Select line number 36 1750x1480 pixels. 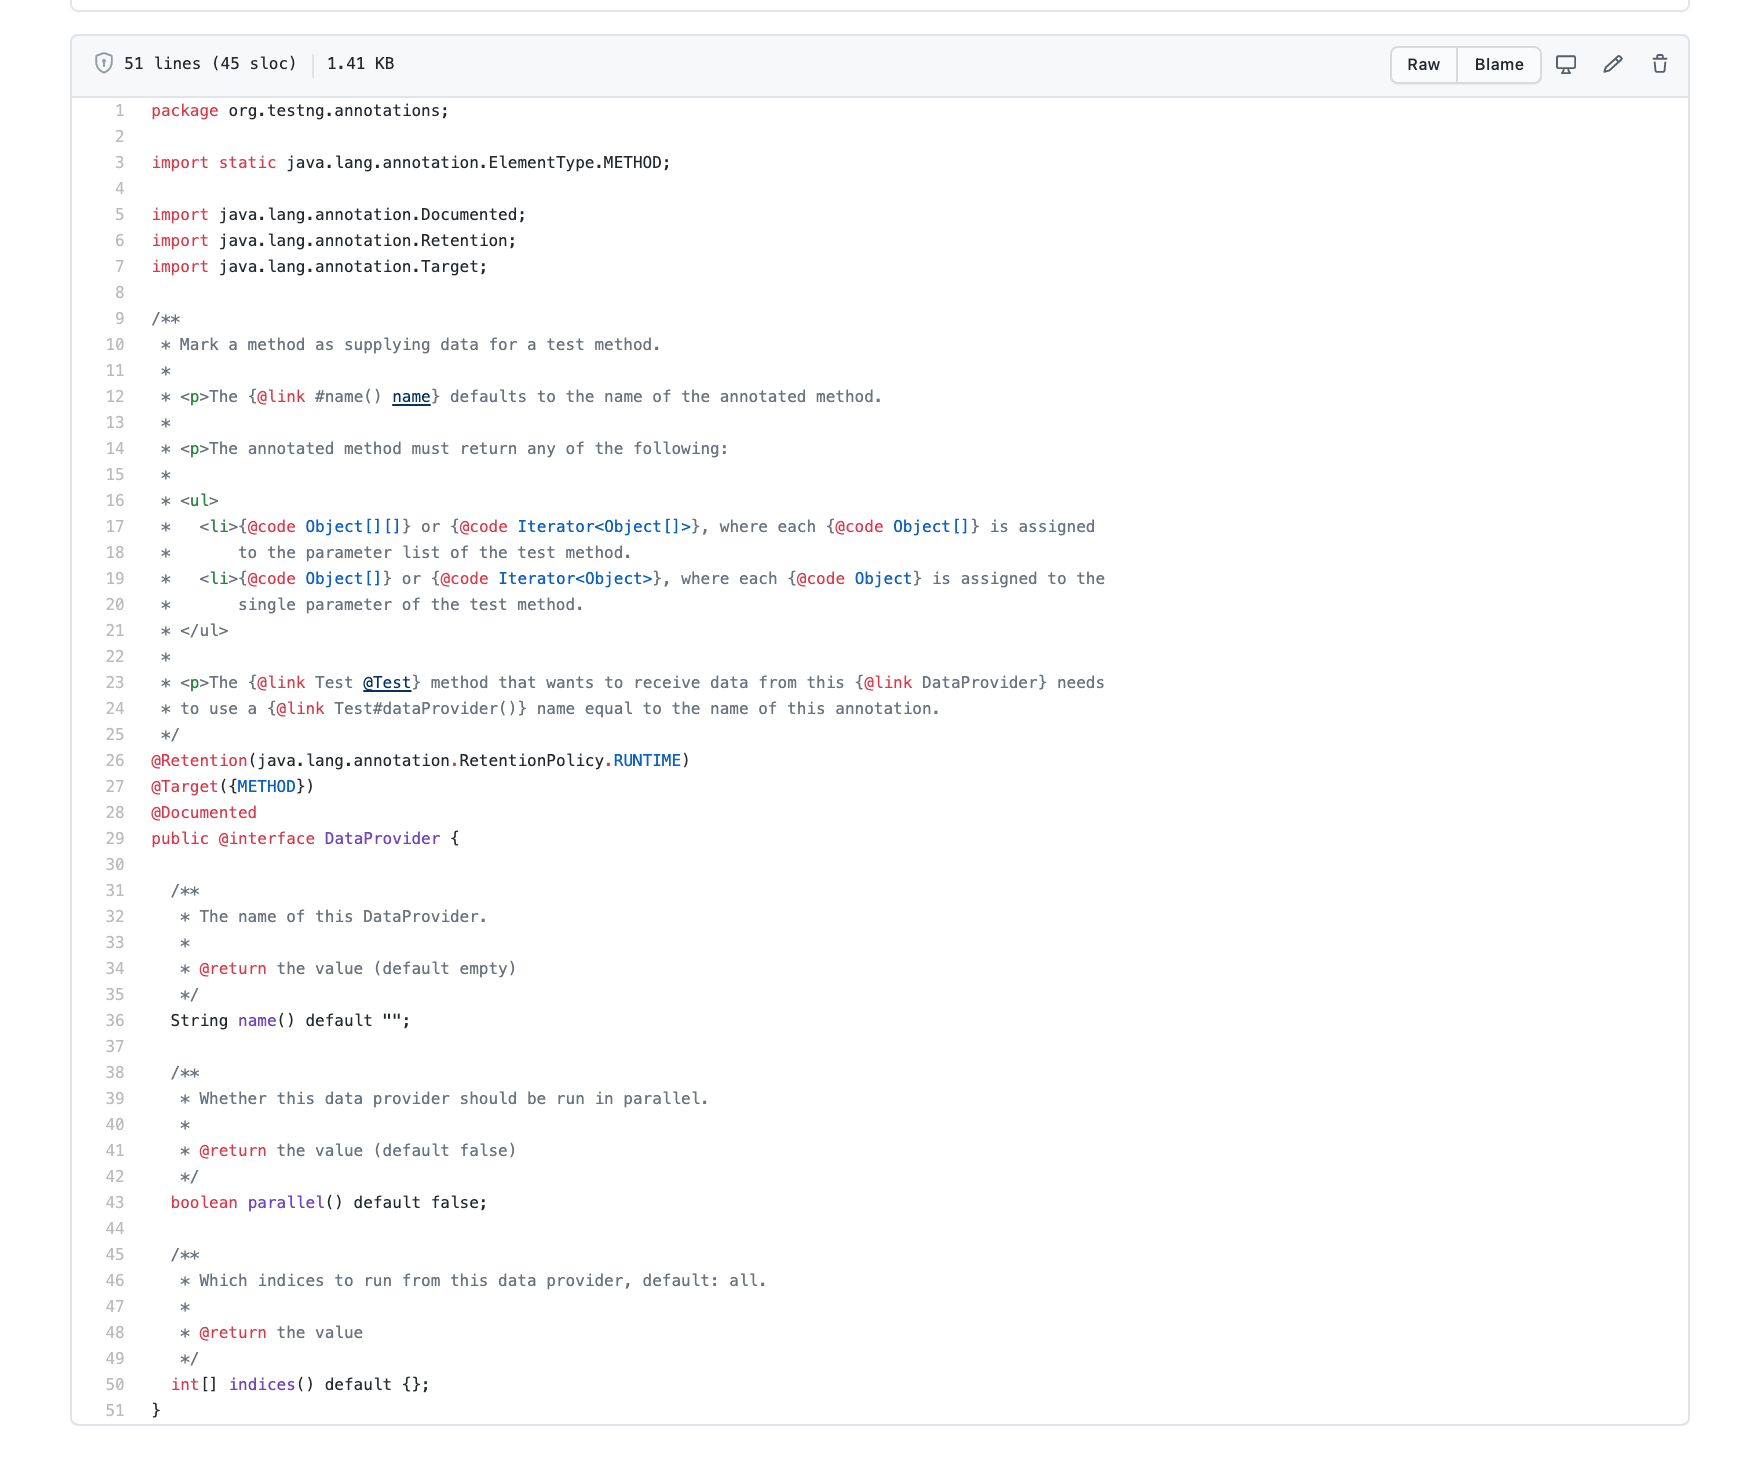tap(115, 1021)
